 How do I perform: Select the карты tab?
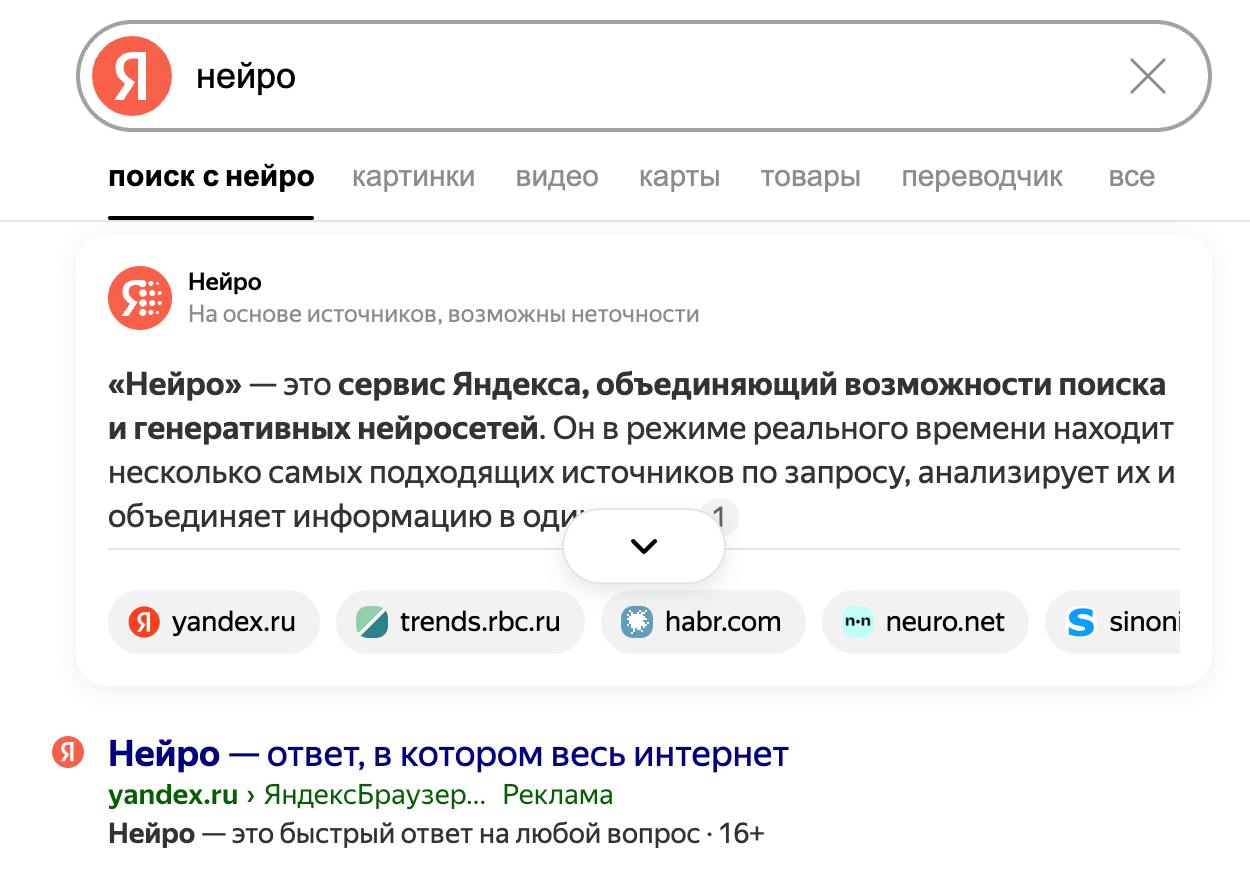680,176
